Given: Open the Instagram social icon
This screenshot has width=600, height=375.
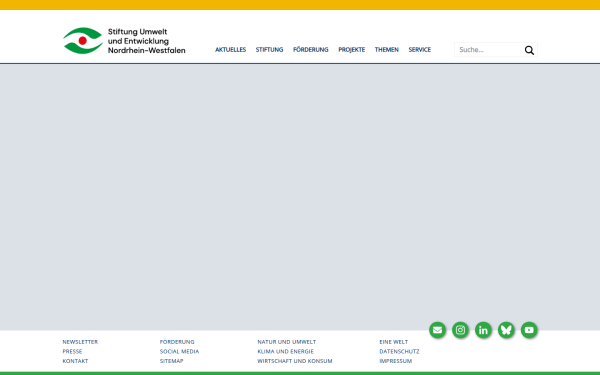Looking at the screenshot, I should point(460,330).
